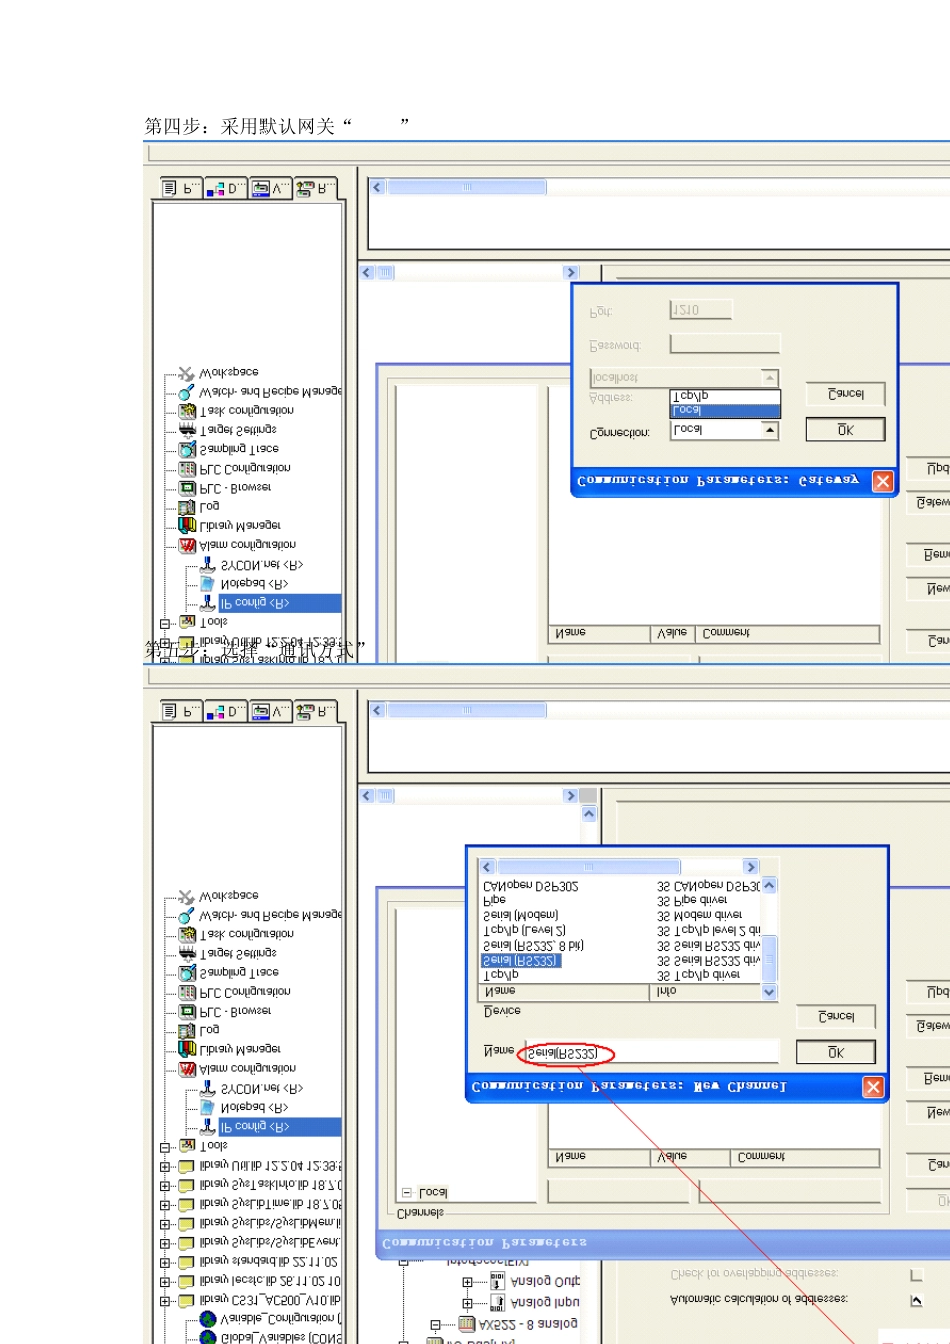Expand library standard.lib node
950x1344 pixels.
pyautogui.click(x=166, y=1262)
